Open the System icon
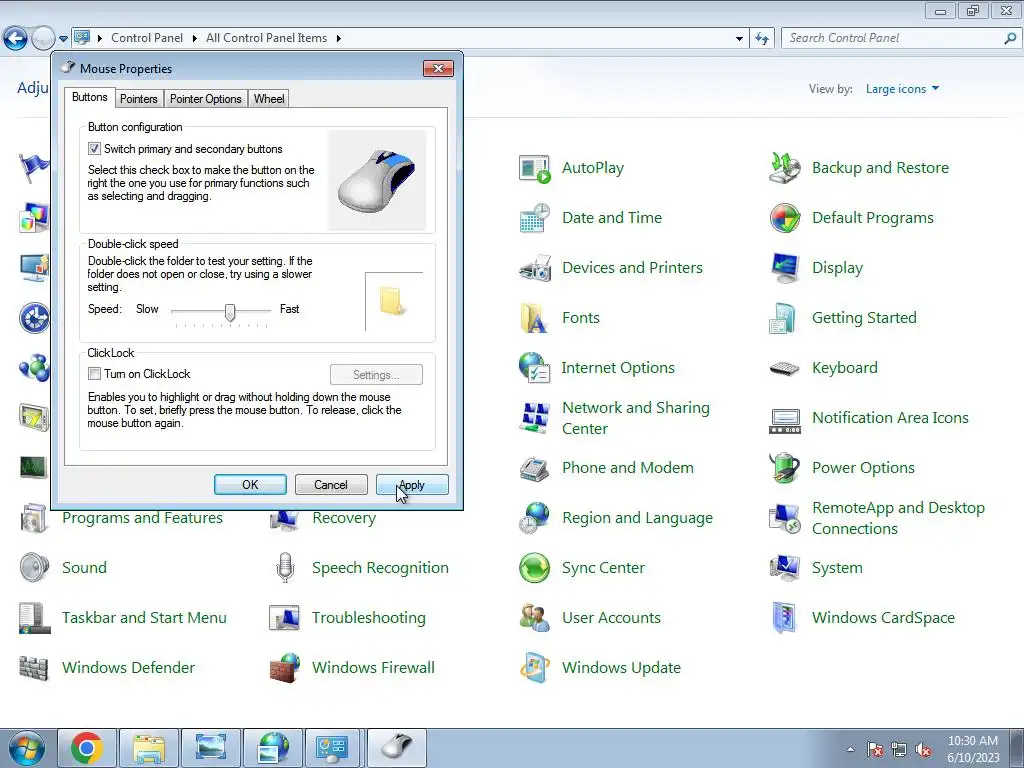1024x768 pixels. (784, 568)
